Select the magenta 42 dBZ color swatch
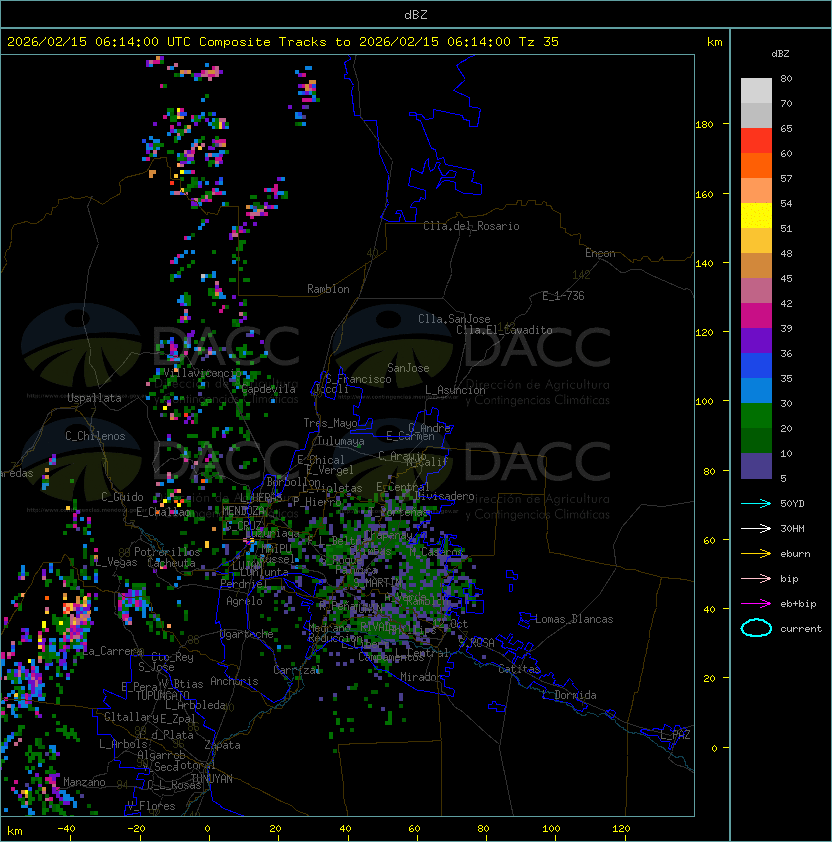832x842 pixels. [756, 316]
